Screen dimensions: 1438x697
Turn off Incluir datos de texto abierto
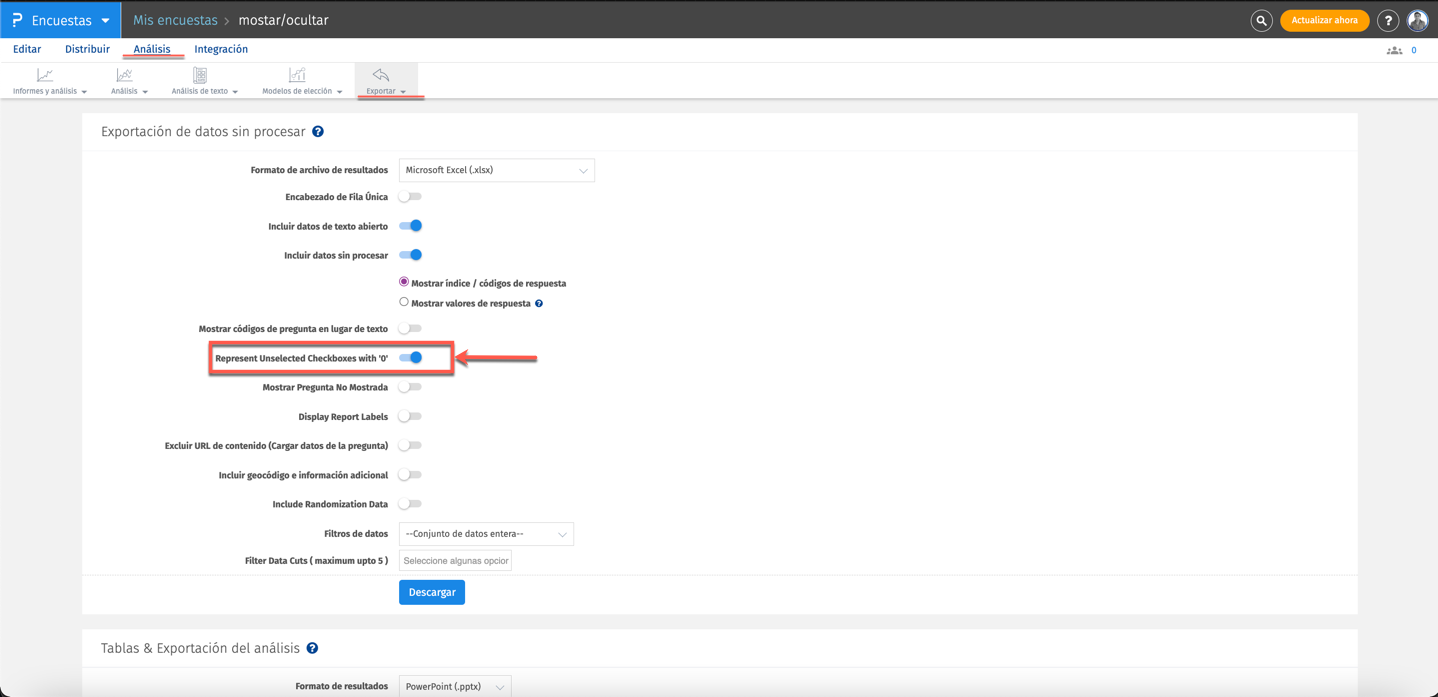coord(411,226)
